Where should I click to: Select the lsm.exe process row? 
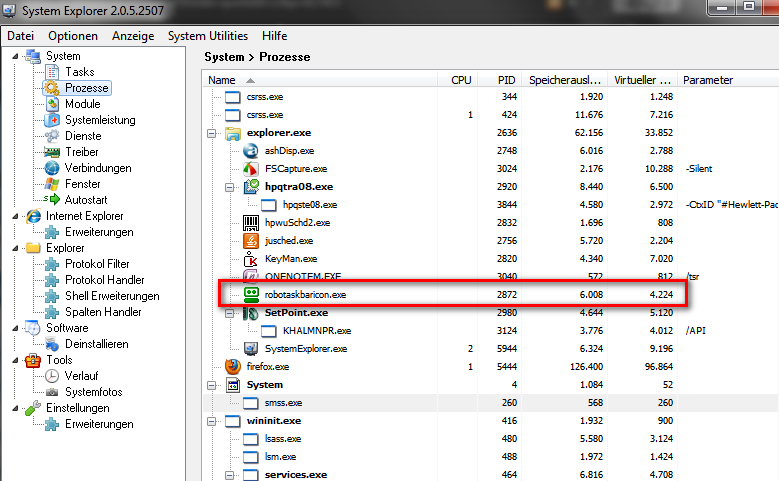[491, 457]
